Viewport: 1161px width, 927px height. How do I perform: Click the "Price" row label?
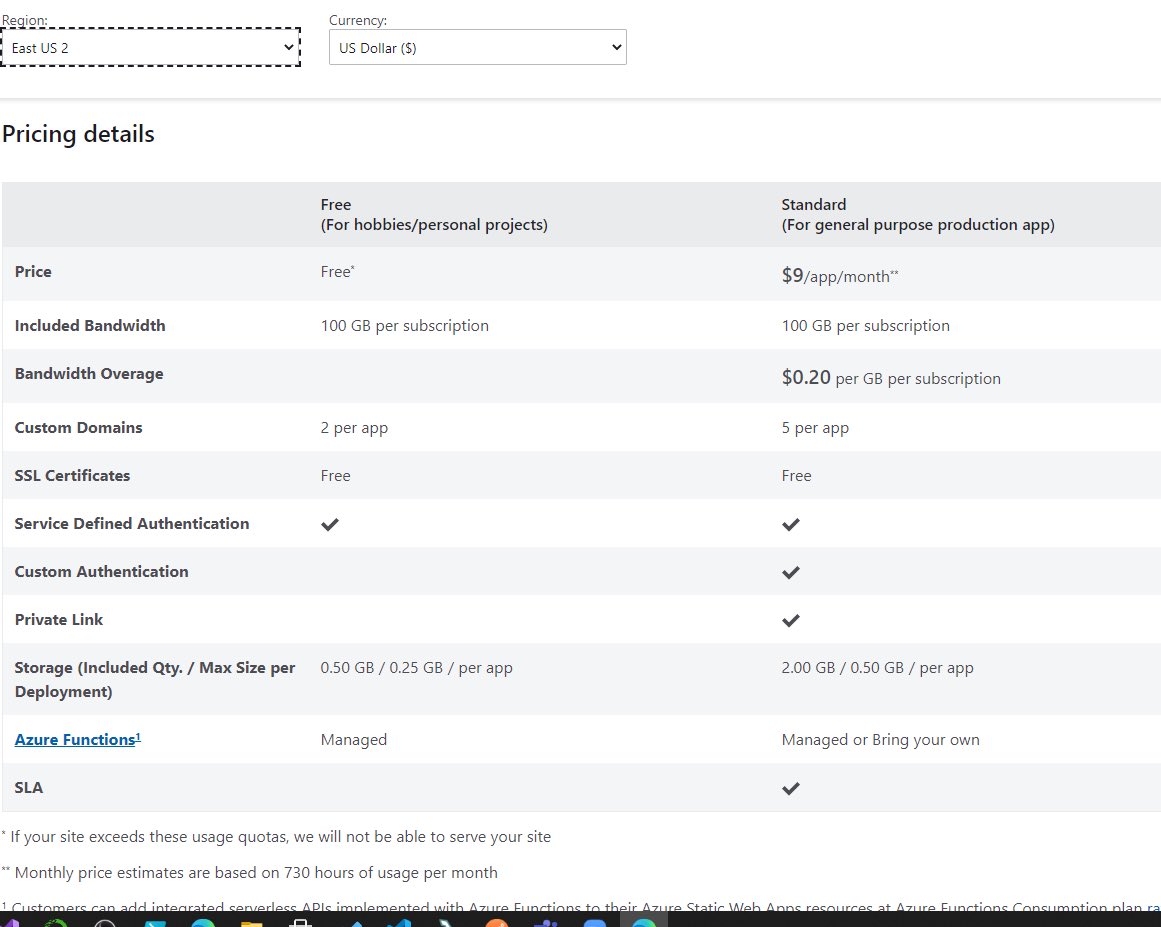[x=33, y=272]
